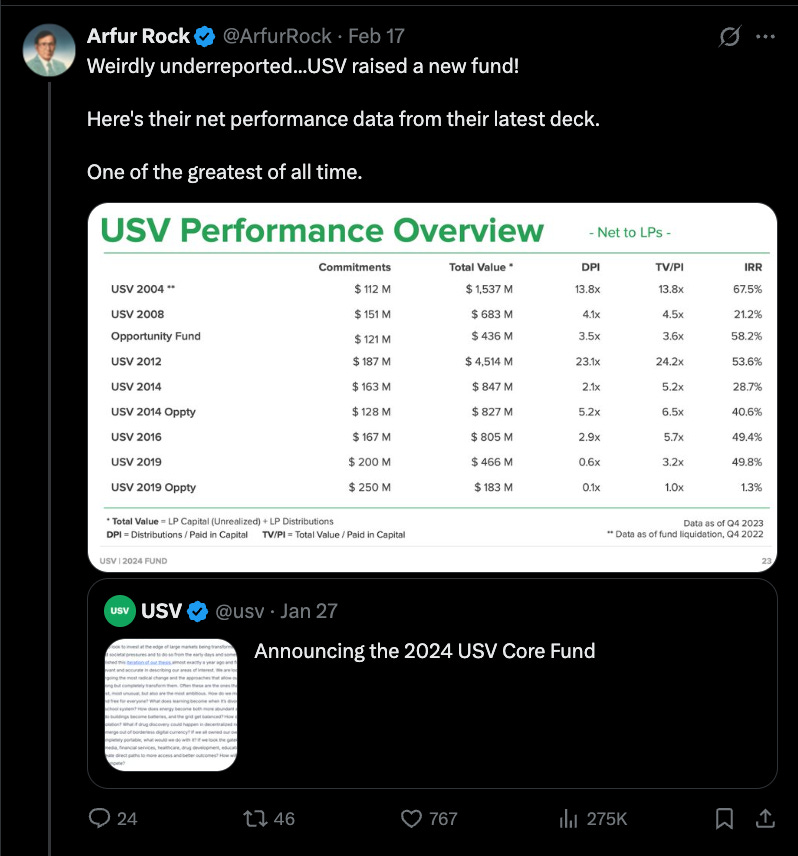Click Arfur Rock's blue verified badge
The height and width of the screenshot is (856, 798).
(x=204, y=35)
